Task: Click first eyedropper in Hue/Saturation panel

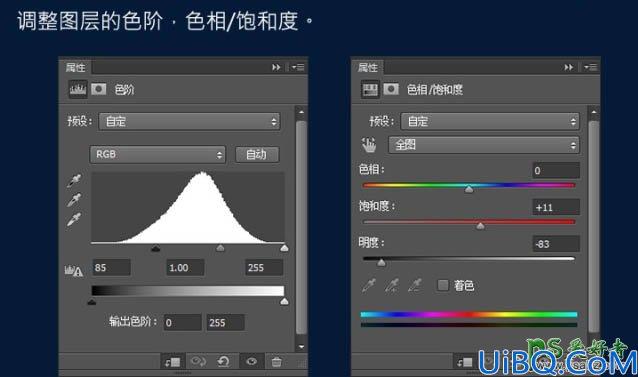Action: click(369, 285)
